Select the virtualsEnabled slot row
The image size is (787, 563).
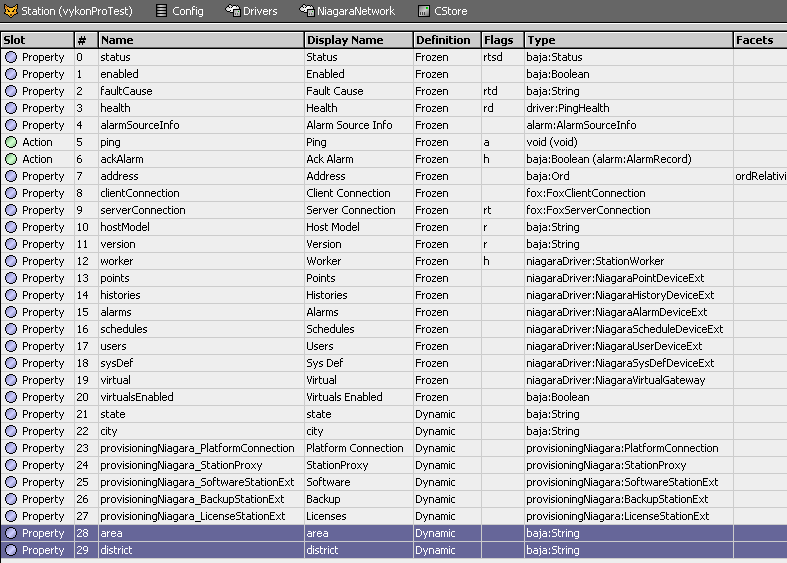pyautogui.click(x=136, y=397)
